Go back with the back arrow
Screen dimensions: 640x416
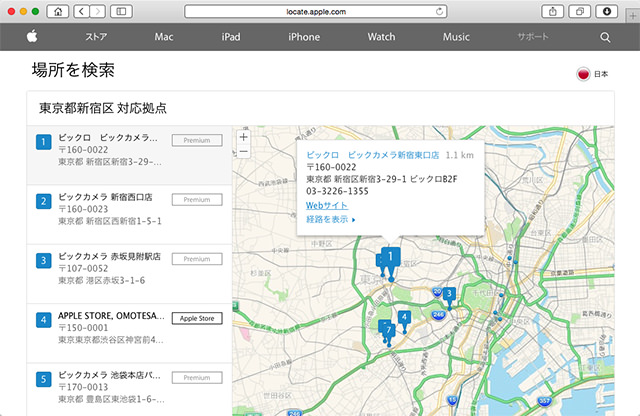(81, 11)
